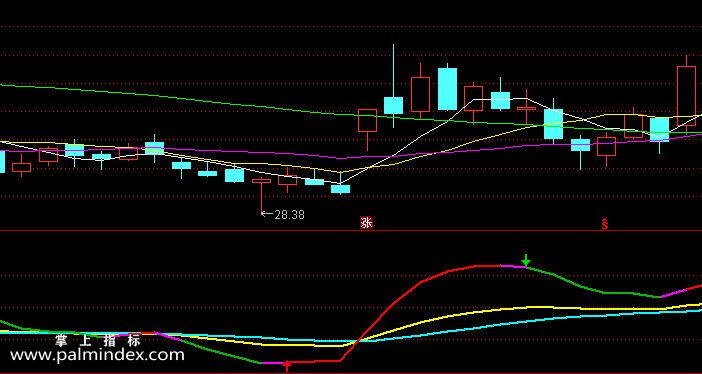The image size is (702, 374).
Task: Select the large red candlestick at far right
Action: point(686,95)
